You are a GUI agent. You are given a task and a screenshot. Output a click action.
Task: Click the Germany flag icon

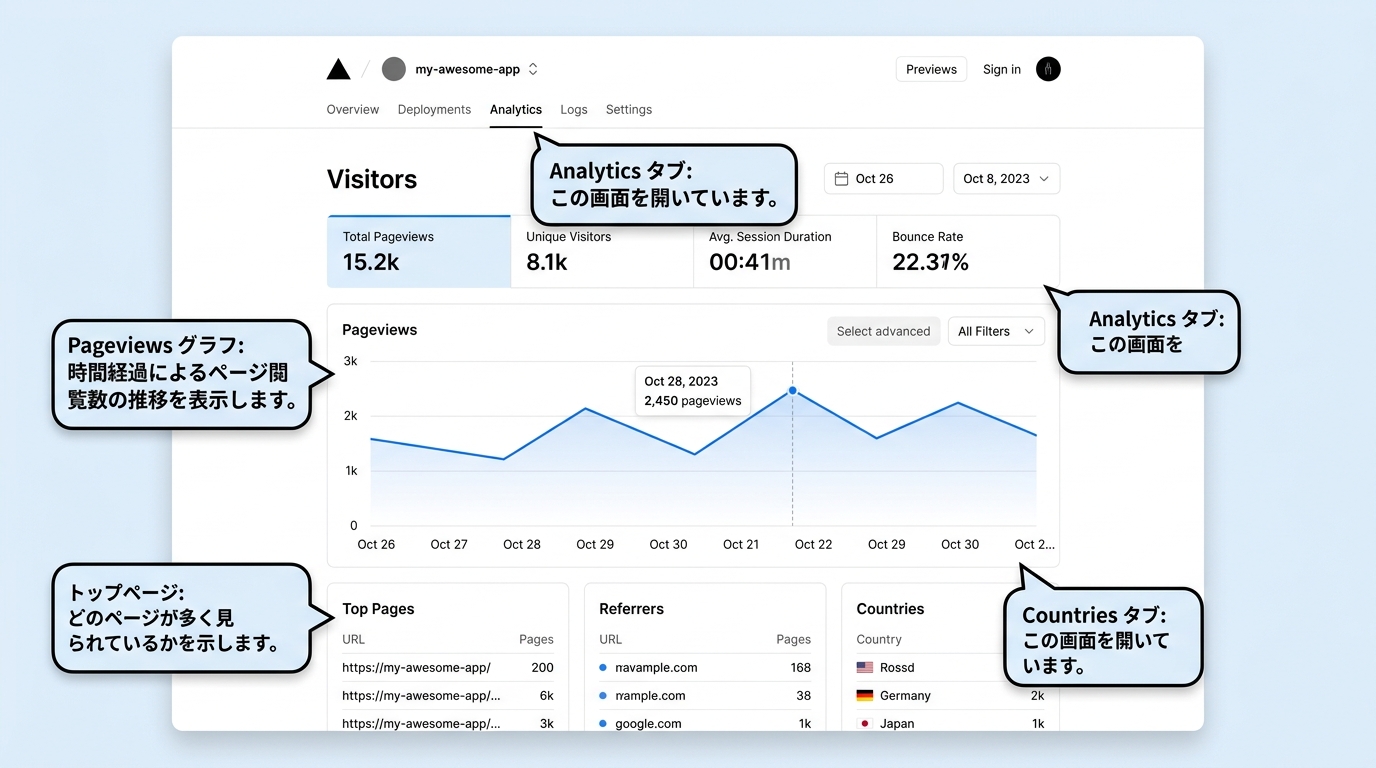[865, 695]
